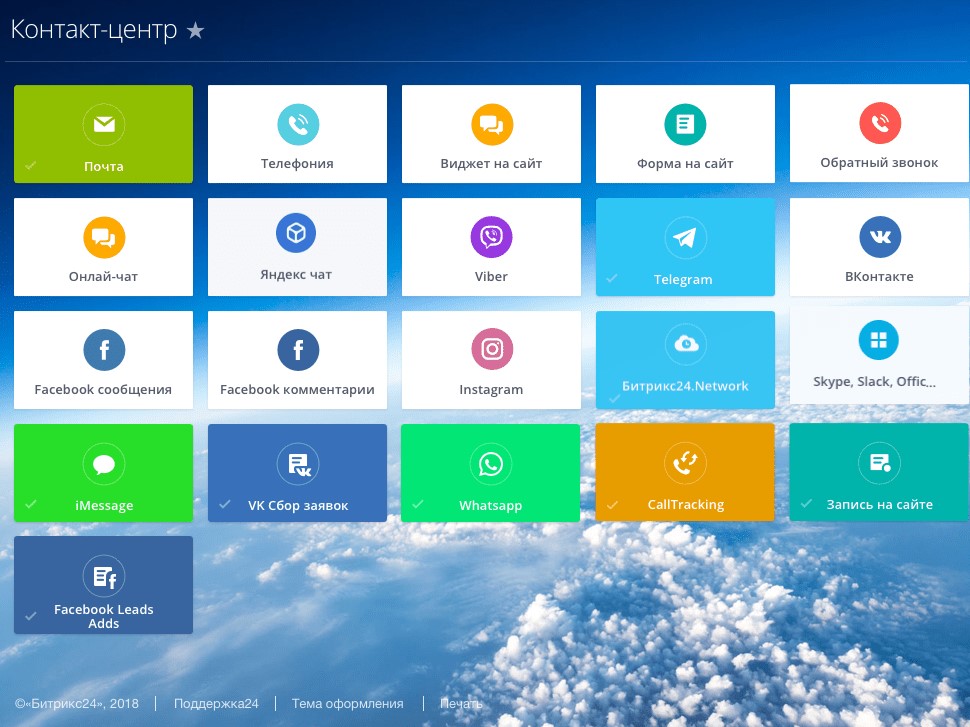Select the WhatsApp icon
This screenshot has width=970, height=727.
coord(491,464)
